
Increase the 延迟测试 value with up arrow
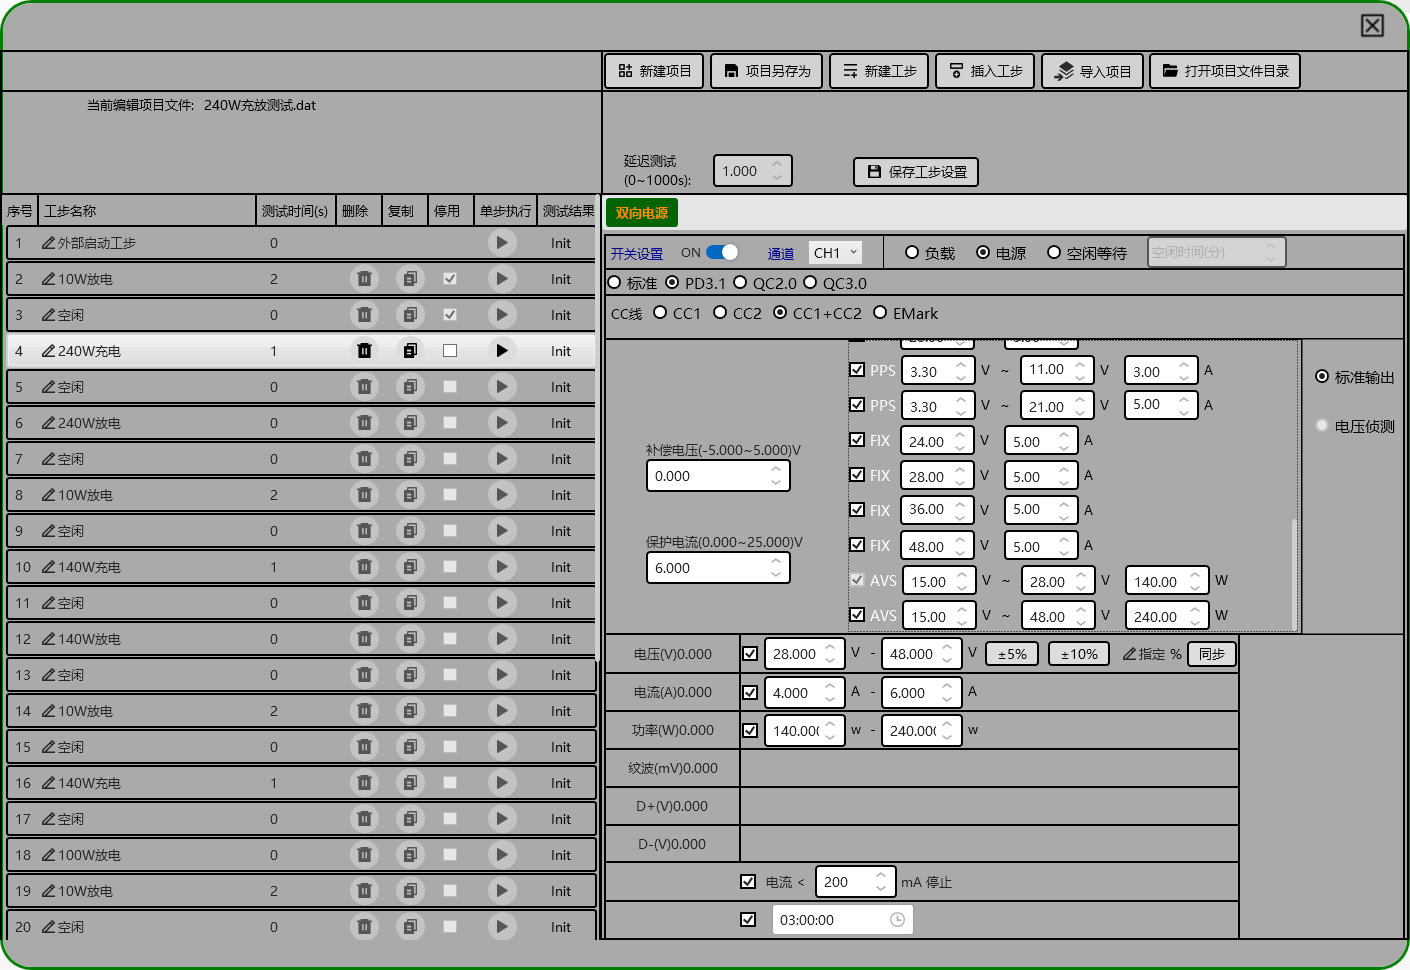(x=777, y=165)
